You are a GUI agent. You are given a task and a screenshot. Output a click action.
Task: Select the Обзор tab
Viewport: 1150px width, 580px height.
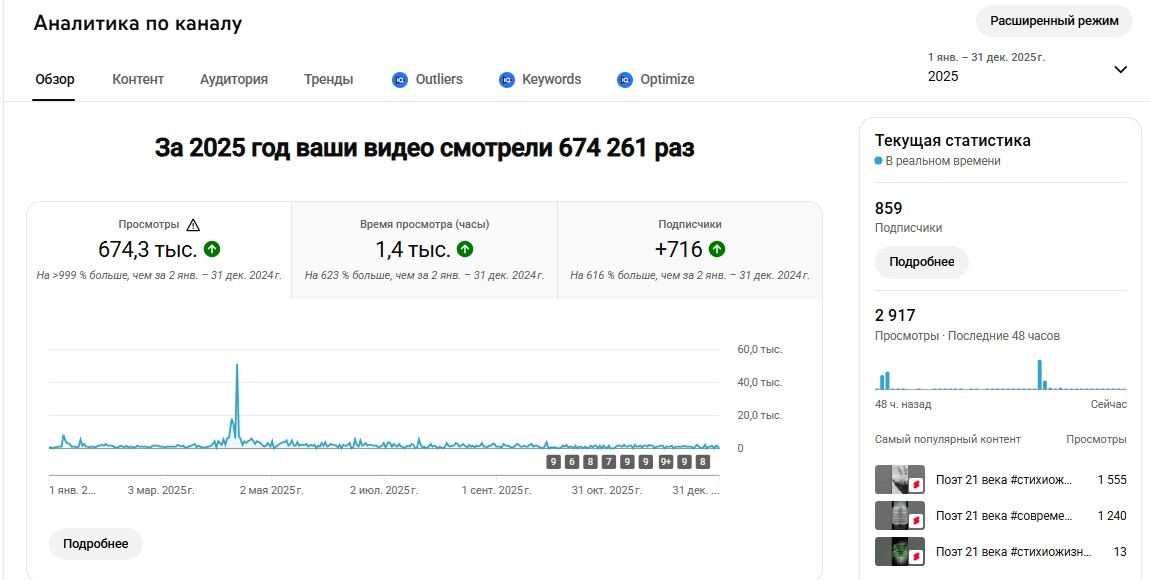[x=54, y=79]
